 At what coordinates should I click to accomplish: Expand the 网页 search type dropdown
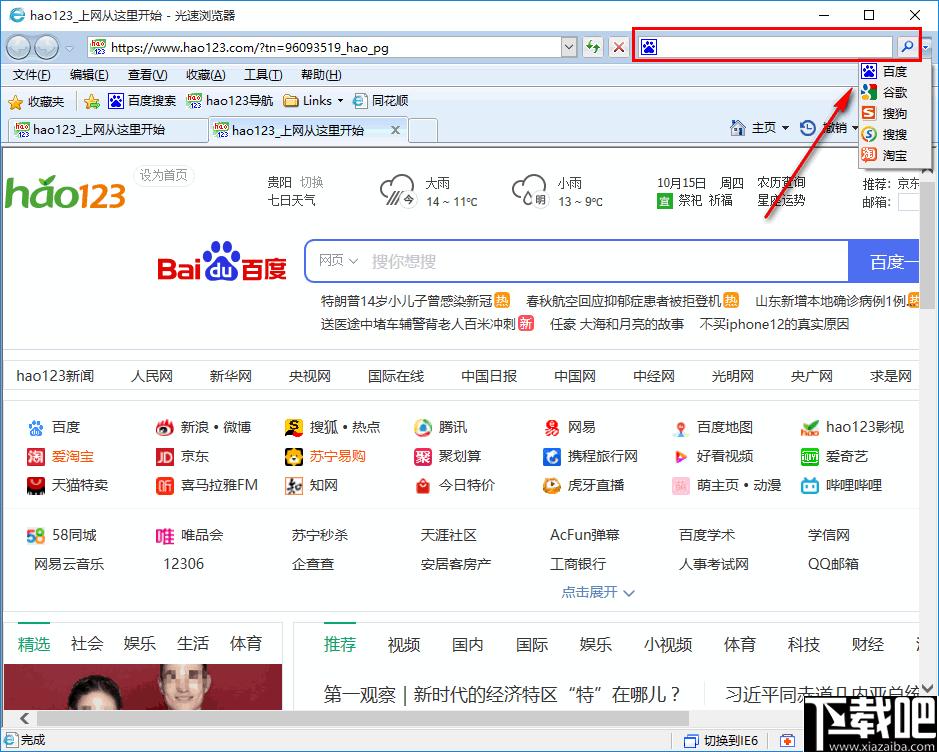(338, 261)
